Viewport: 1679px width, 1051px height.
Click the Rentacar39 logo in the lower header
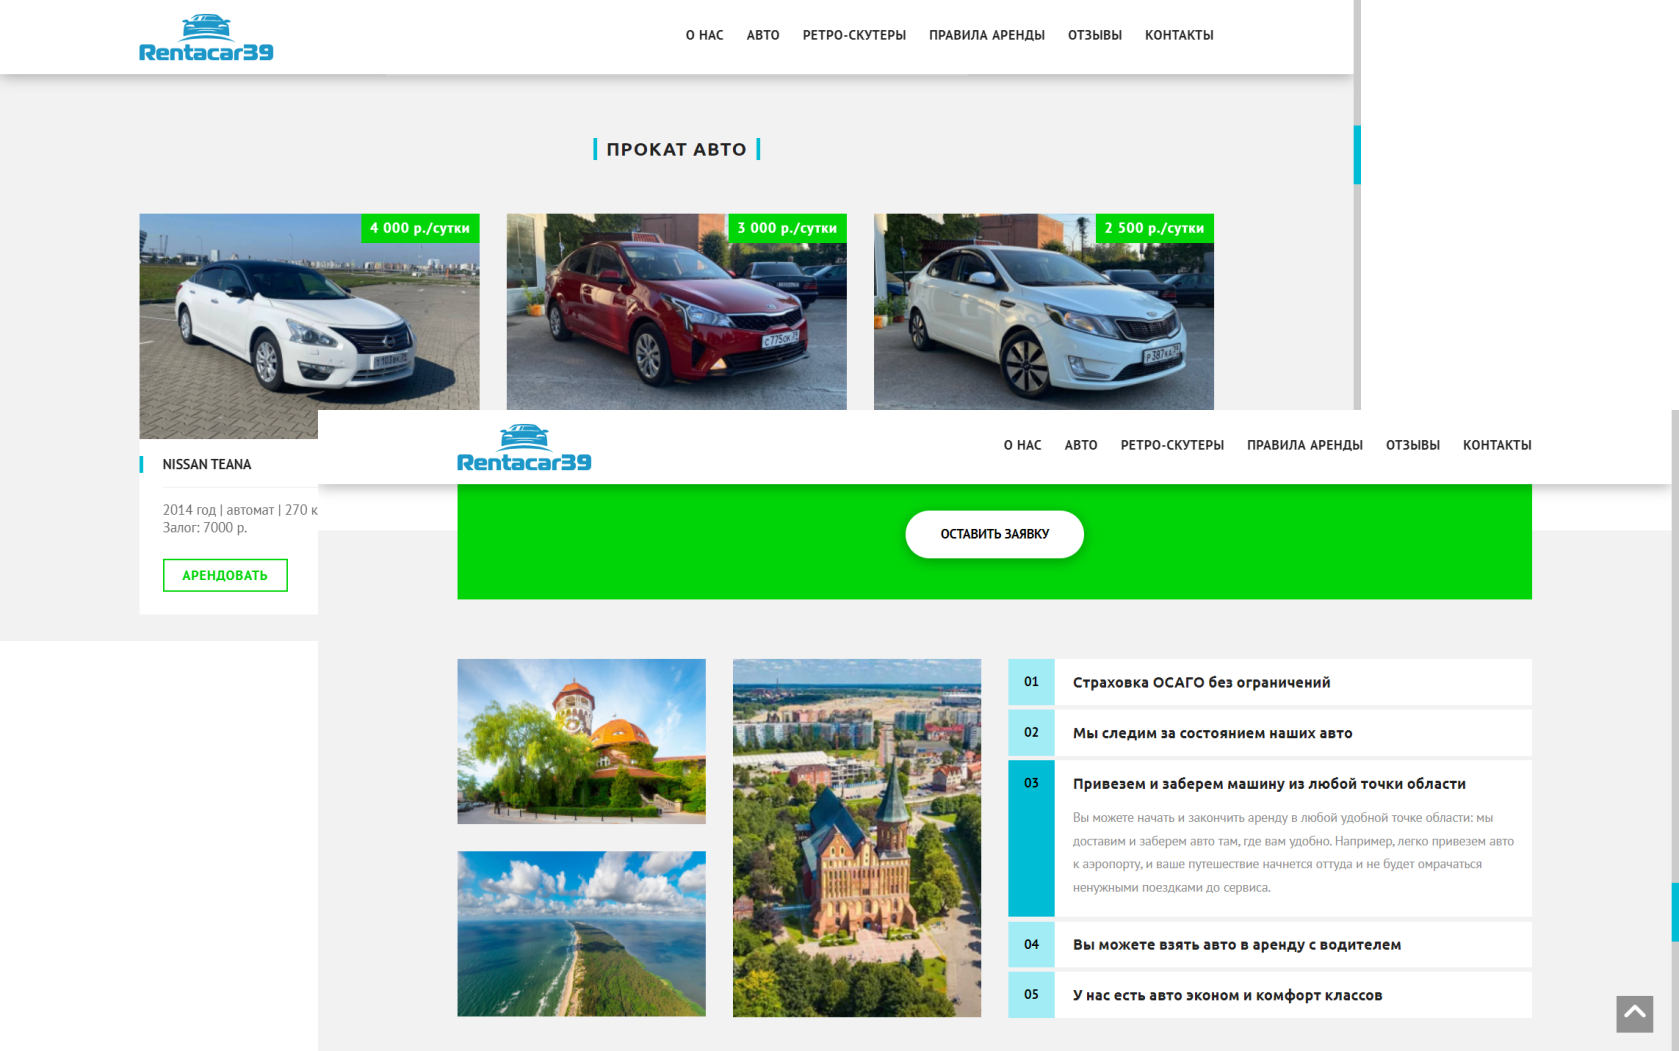[x=524, y=448]
